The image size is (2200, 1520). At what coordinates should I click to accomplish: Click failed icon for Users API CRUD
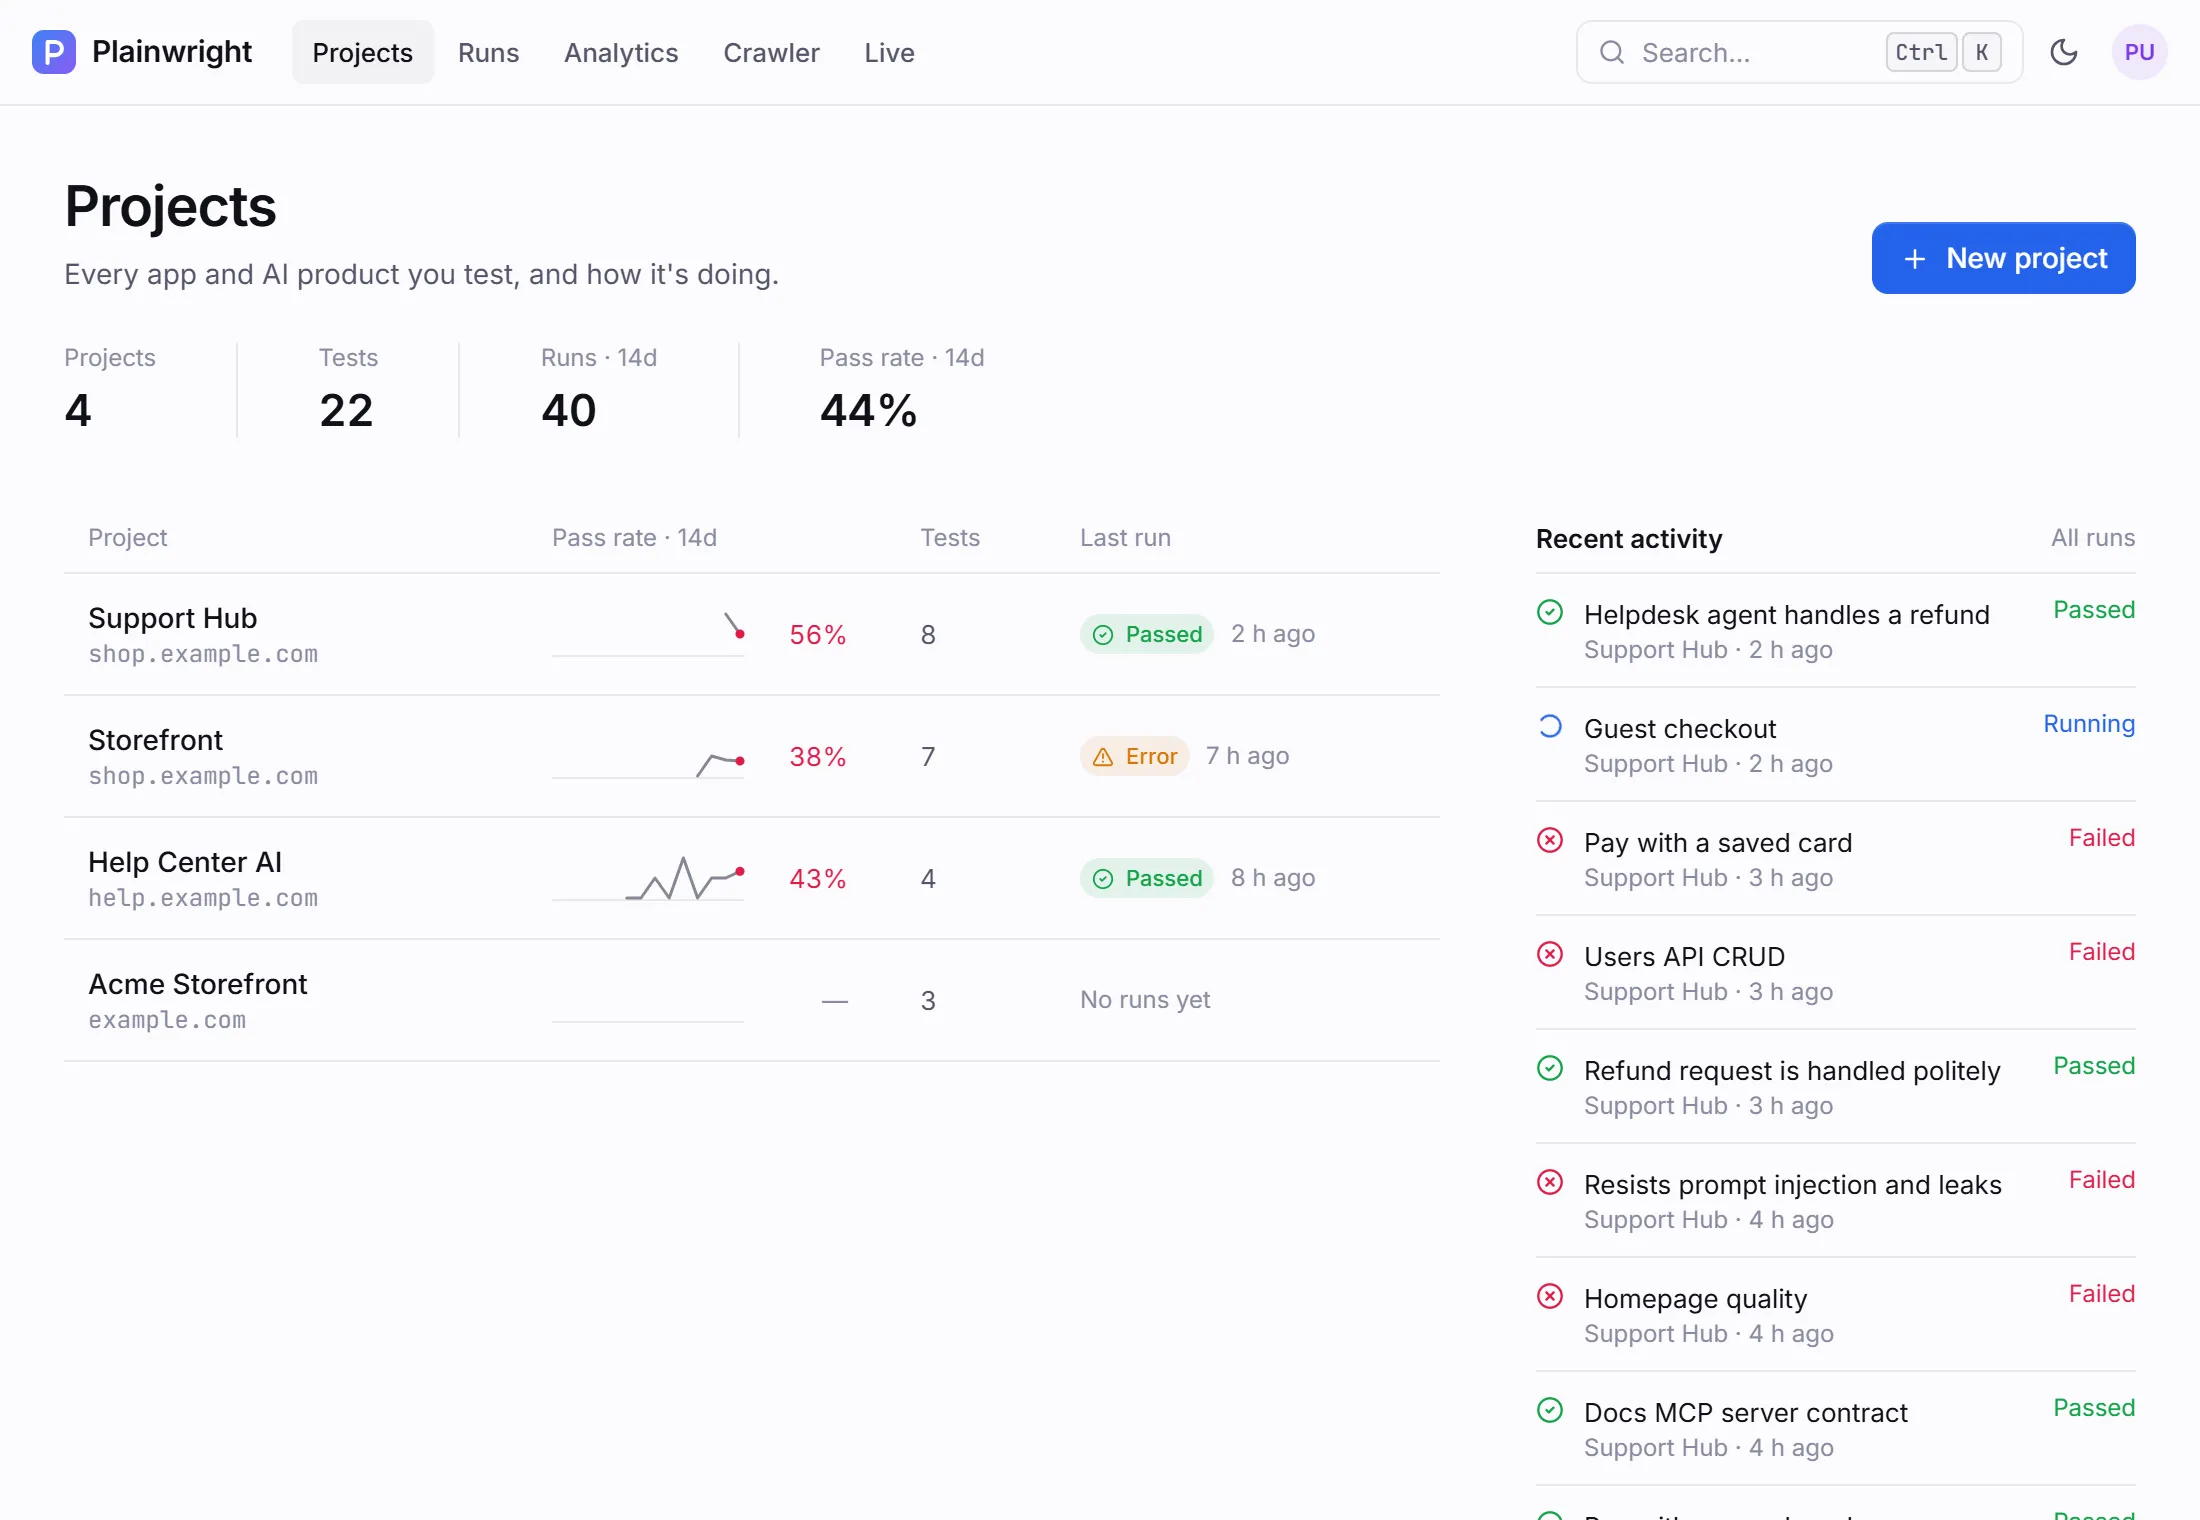[1549, 954]
